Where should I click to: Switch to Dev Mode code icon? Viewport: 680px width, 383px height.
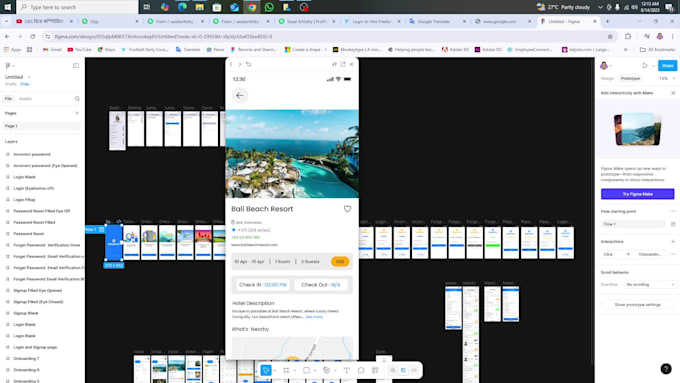414,370
